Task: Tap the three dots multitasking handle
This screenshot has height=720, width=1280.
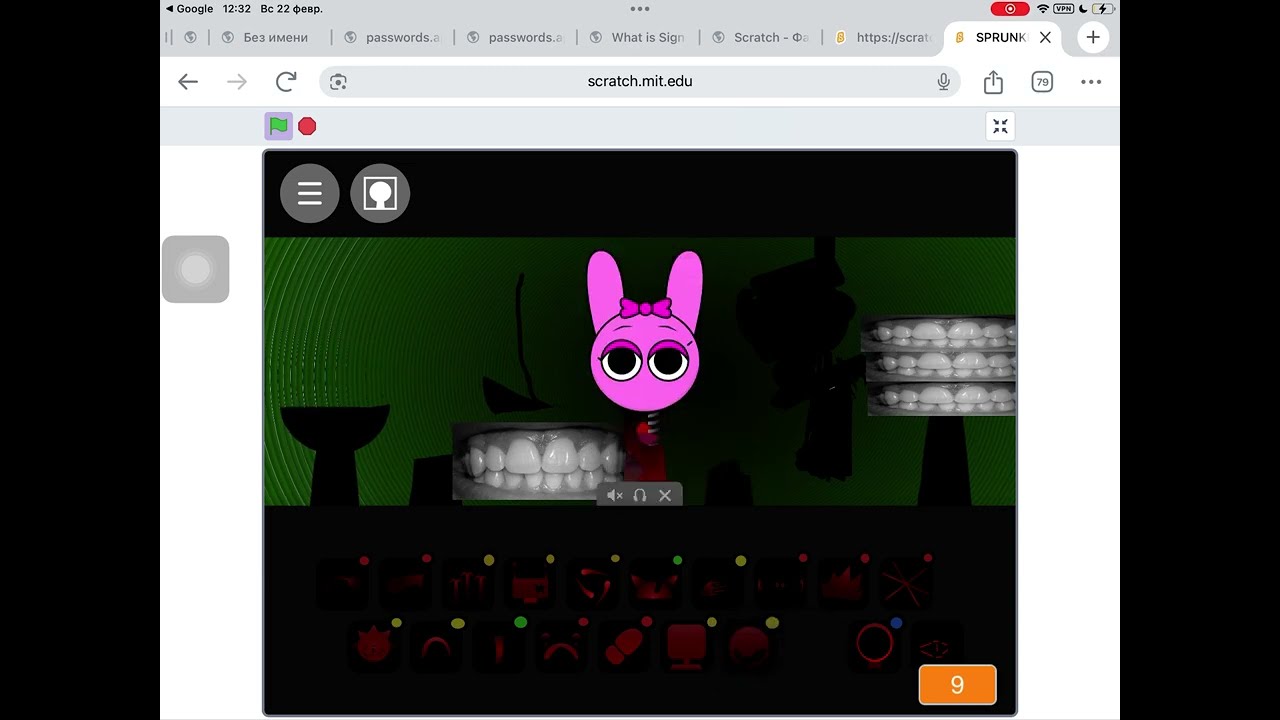Action: [x=640, y=8]
